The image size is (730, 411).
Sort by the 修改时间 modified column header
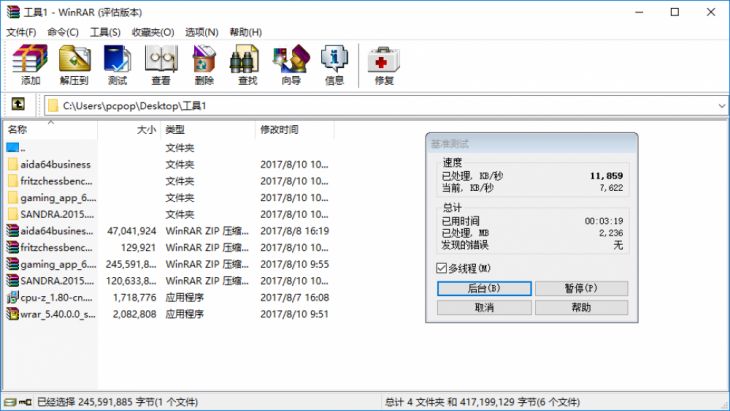[295, 129]
